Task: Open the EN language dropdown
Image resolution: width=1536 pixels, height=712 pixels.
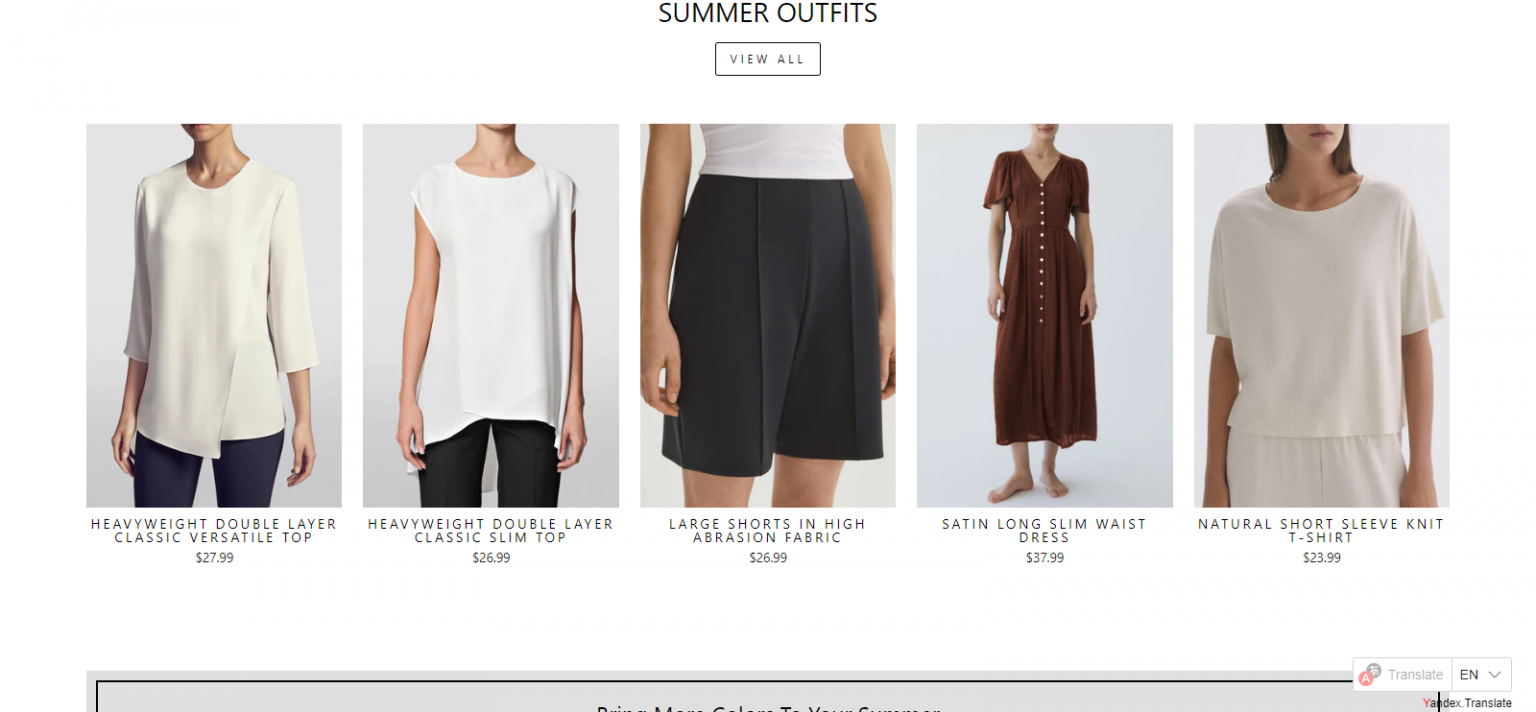Action: (x=1481, y=675)
